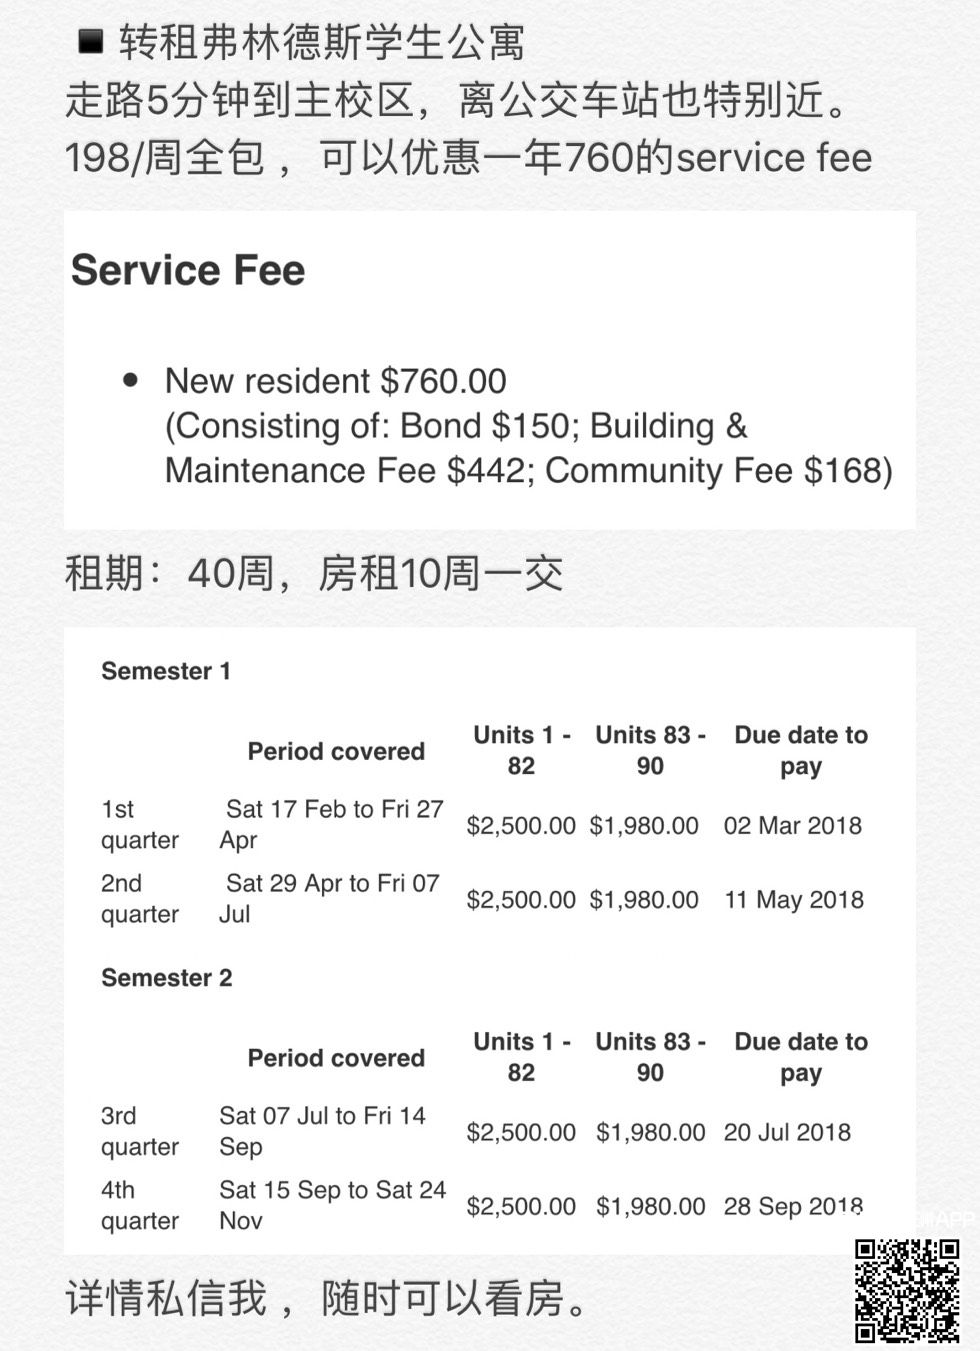Select the 2nd quarter row label
The width and height of the screenshot is (980, 1351).
[139, 899]
